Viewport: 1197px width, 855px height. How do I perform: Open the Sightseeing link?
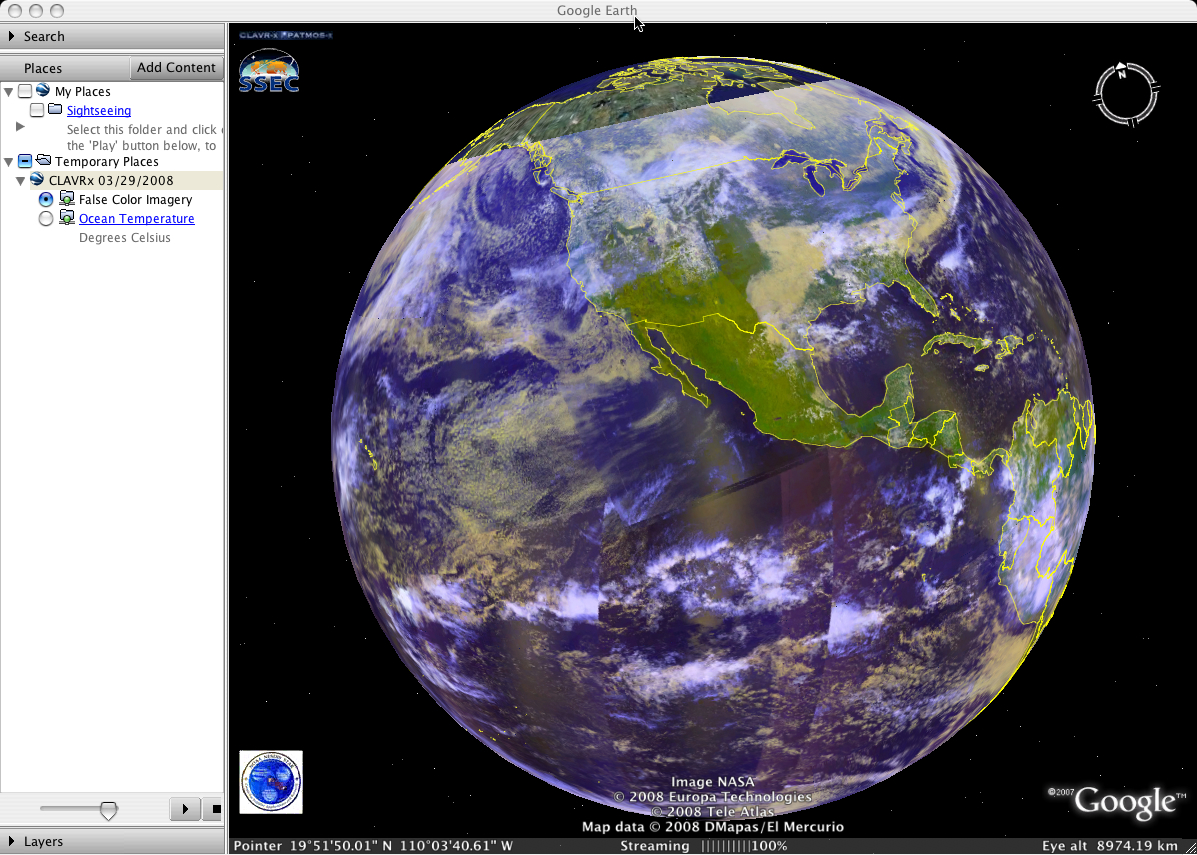pyautogui.click(x=98, y=111)
